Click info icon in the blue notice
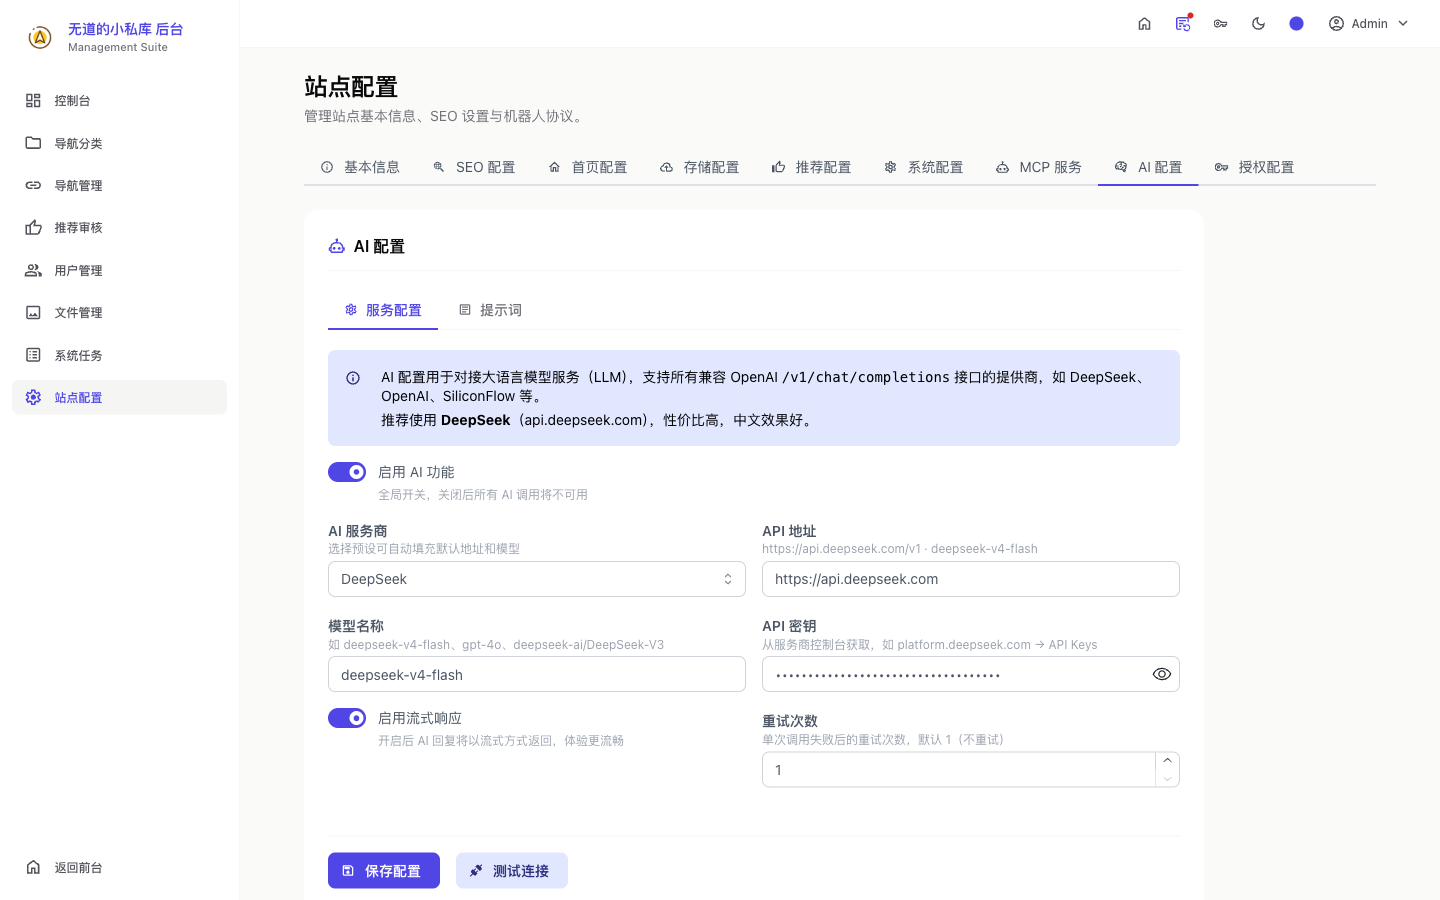The image size is (1440, 900). 353,378
